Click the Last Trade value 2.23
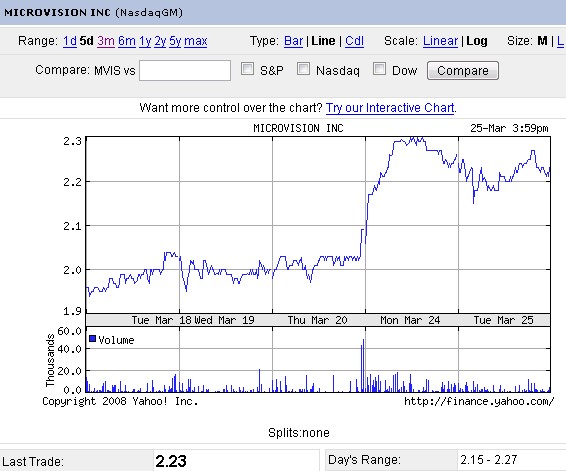Image resolution: width=566 pixels, height=471 pixels. pos(171,461)
